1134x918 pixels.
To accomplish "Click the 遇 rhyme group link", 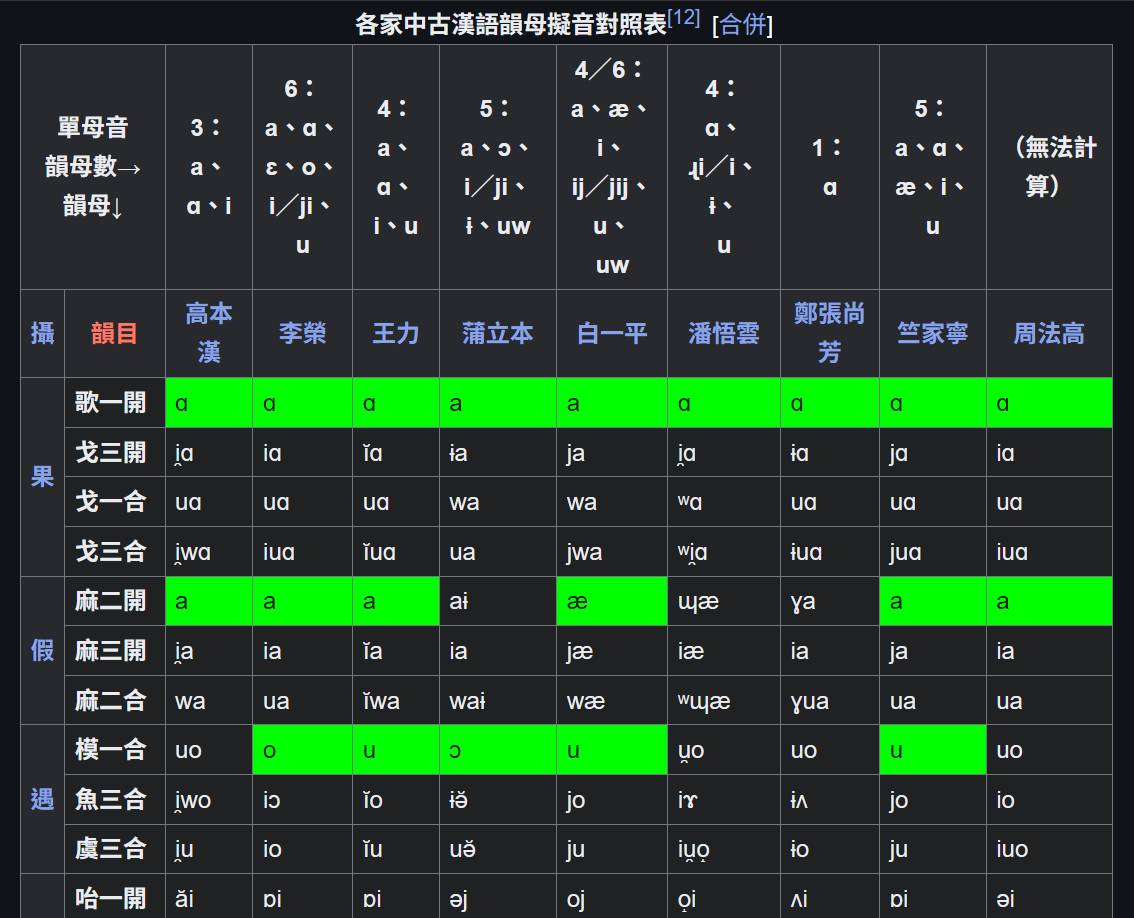I will pyautogui.click(x=42, y=799).
